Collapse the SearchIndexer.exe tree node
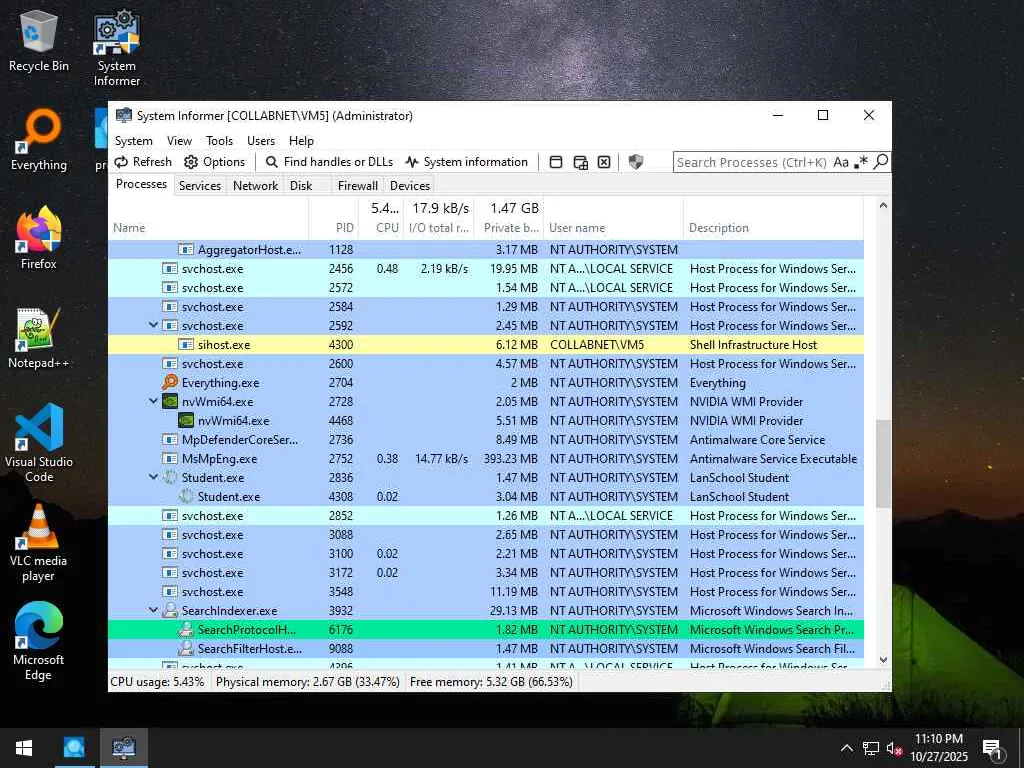 pyautogui.click(x=153, y=610)
